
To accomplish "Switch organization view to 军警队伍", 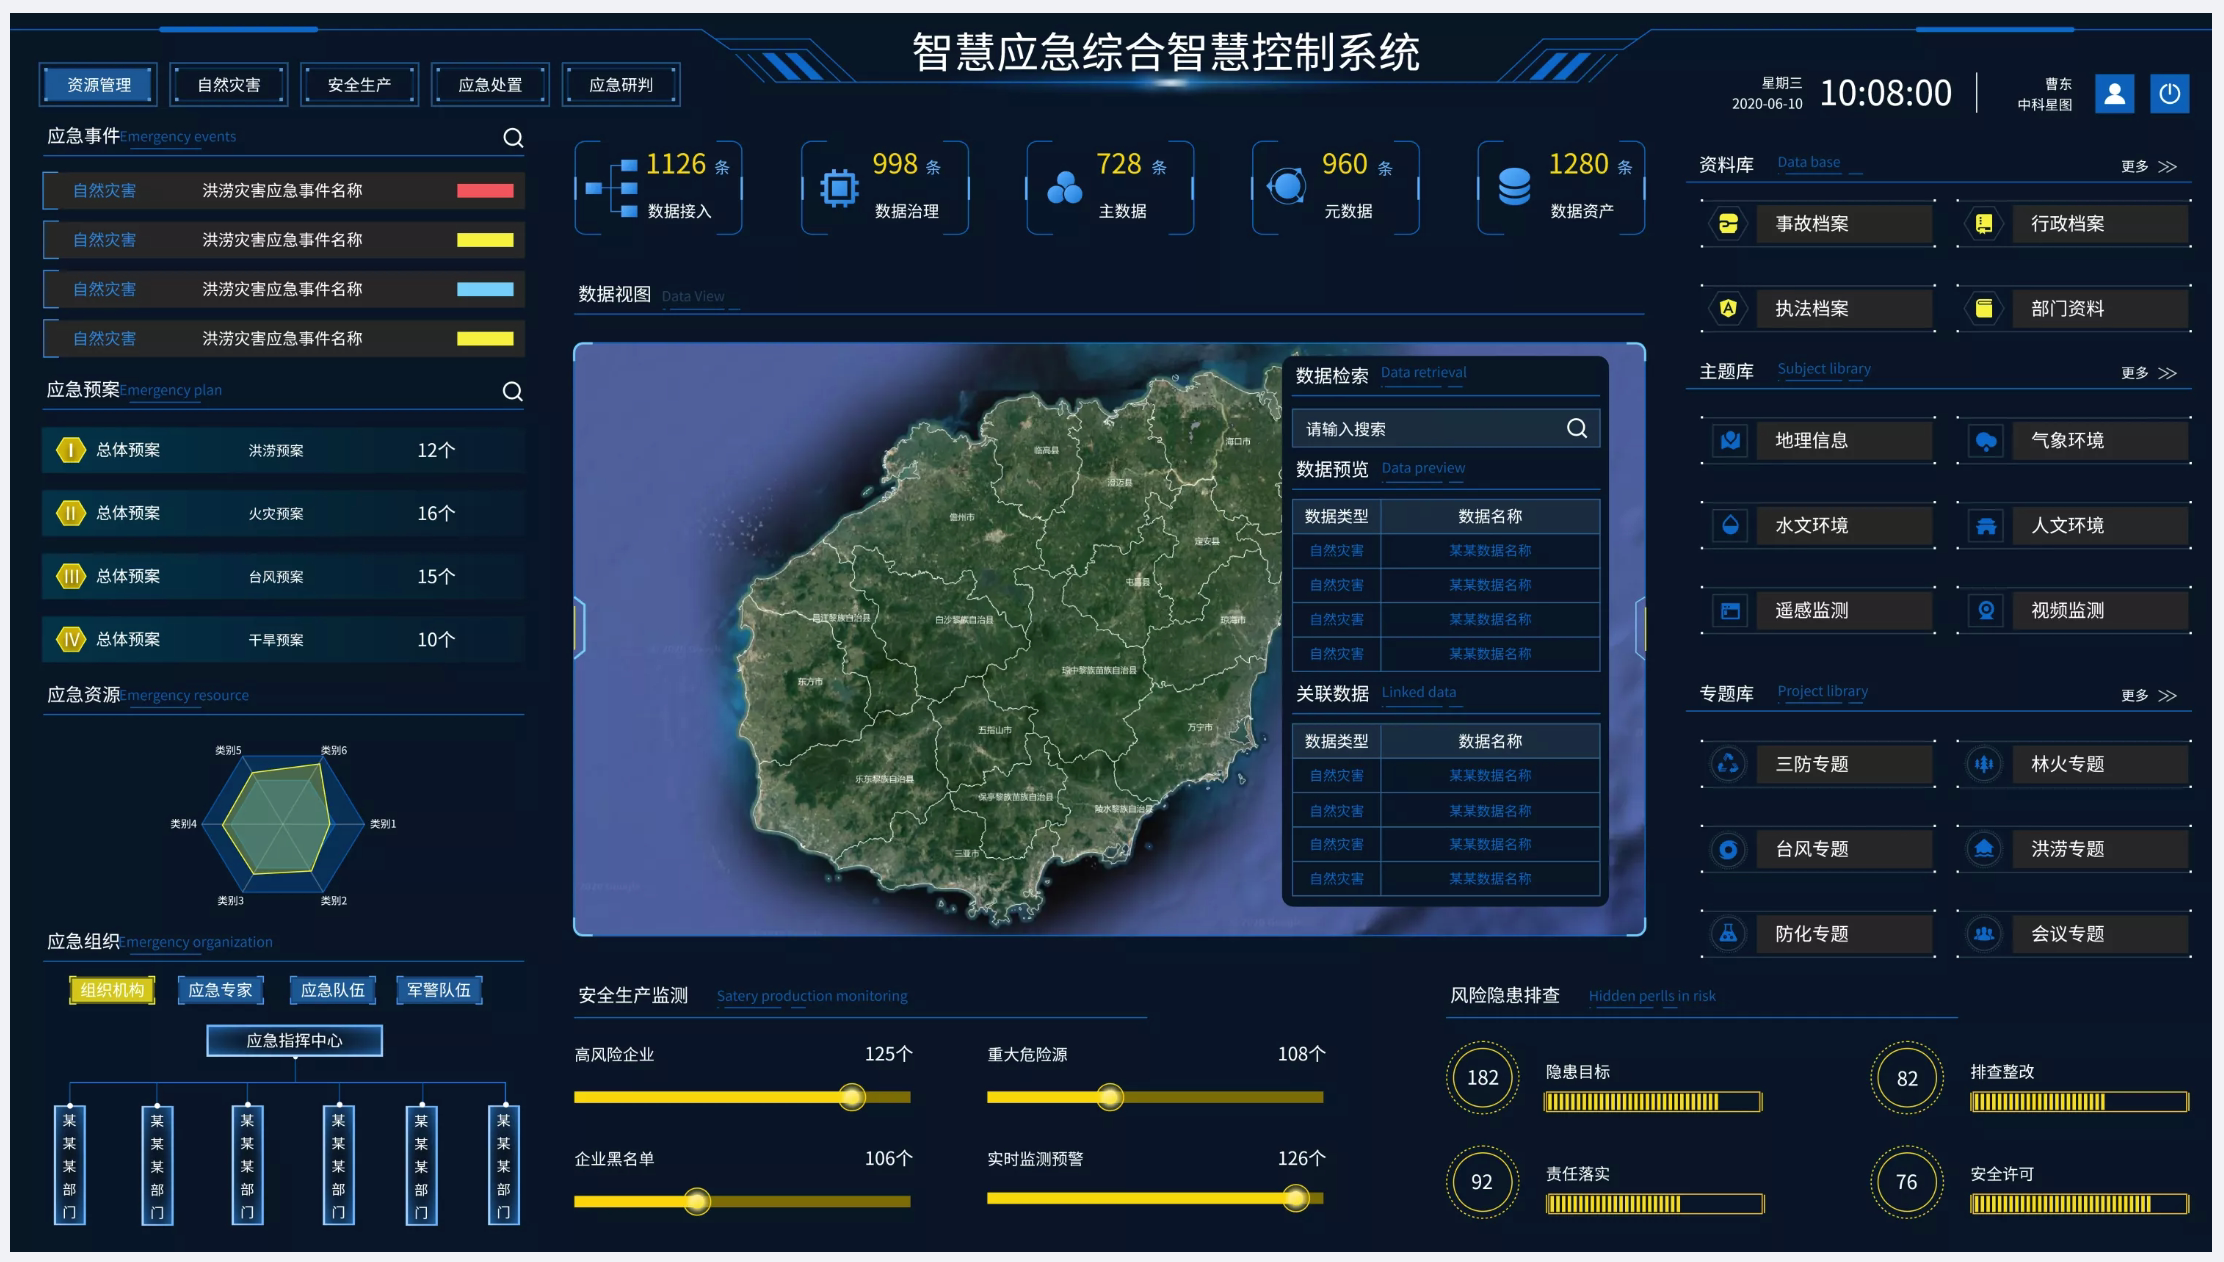I will tap(438, 990).
